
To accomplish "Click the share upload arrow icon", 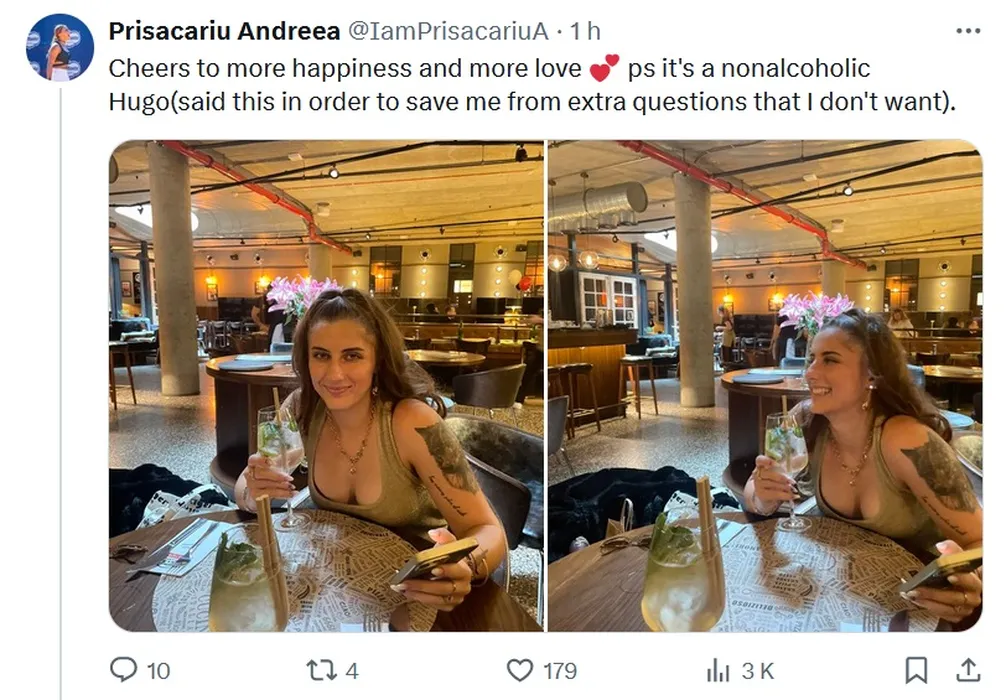I will click(968, 669).
